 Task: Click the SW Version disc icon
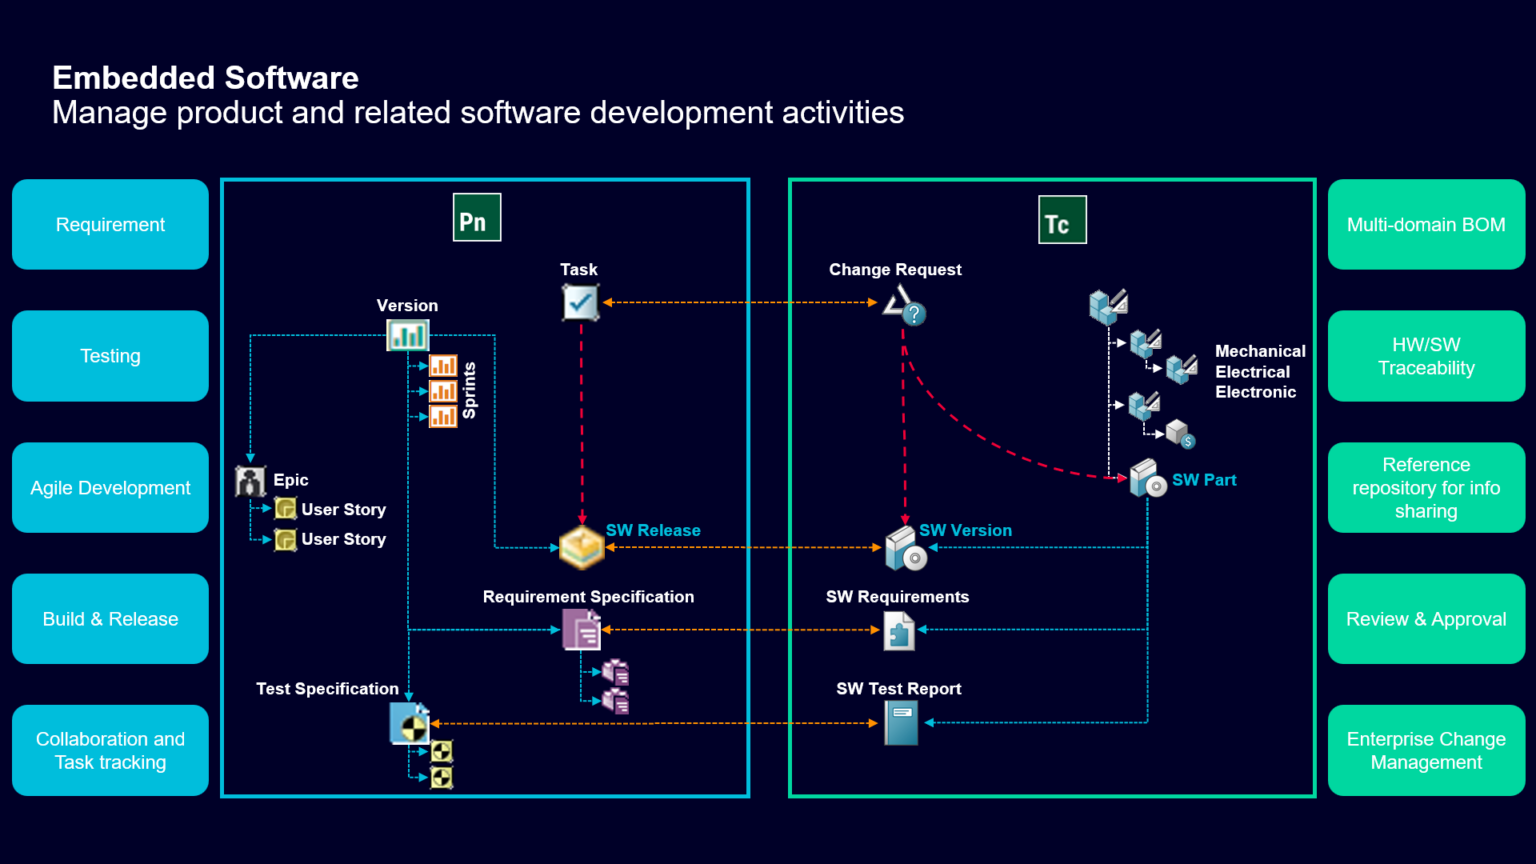(x=906, y=548)
